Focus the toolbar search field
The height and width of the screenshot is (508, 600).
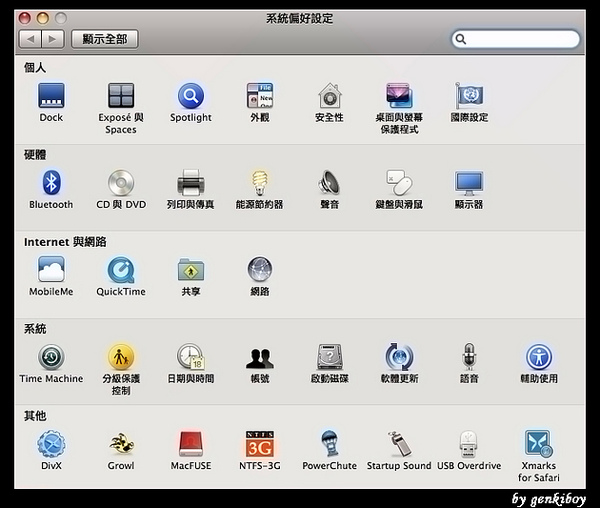[516, 39]
